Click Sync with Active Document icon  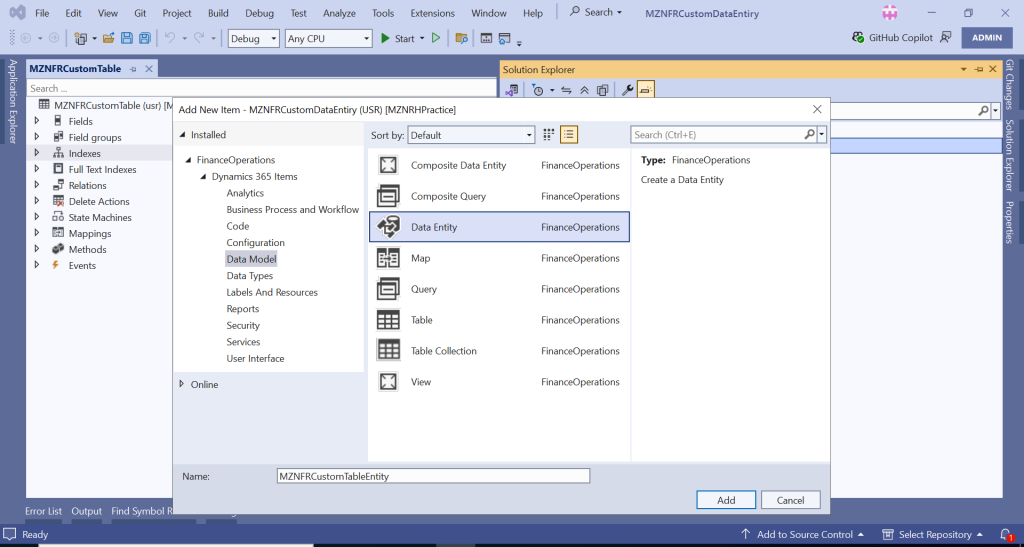click(x=566, y=90)
